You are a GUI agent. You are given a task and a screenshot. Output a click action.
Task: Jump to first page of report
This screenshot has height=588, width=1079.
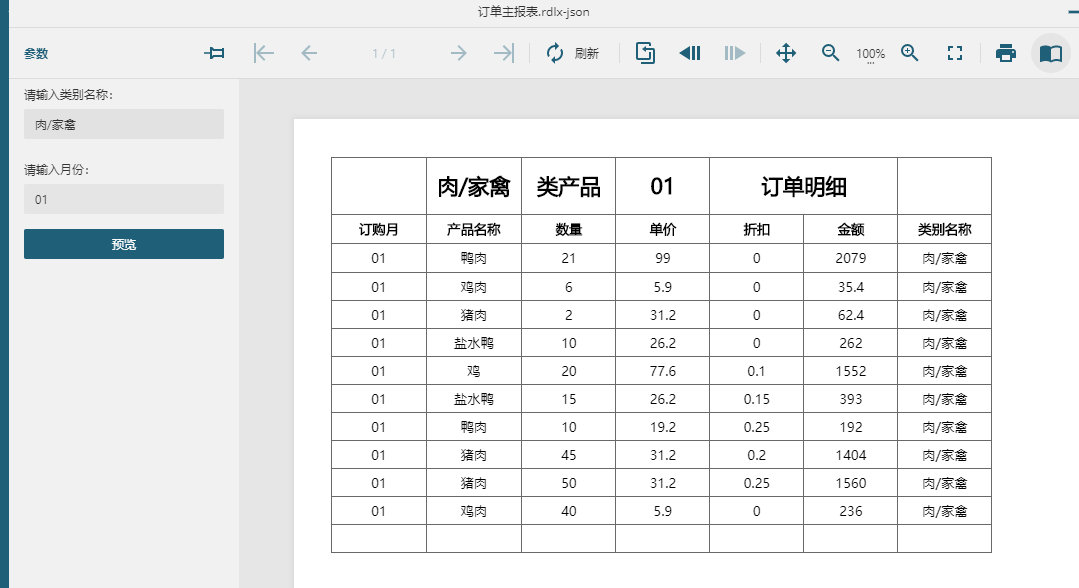pos(264,53)
